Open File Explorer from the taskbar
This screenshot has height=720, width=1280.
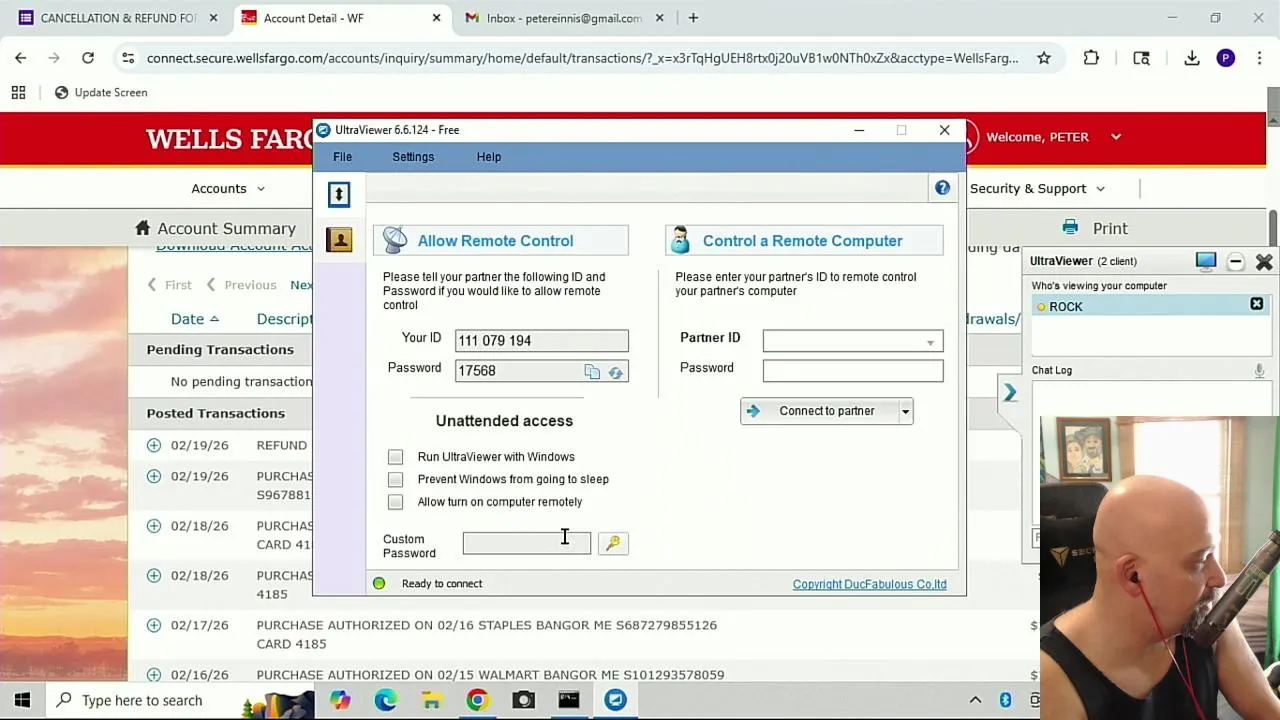(x=431, y=700)
